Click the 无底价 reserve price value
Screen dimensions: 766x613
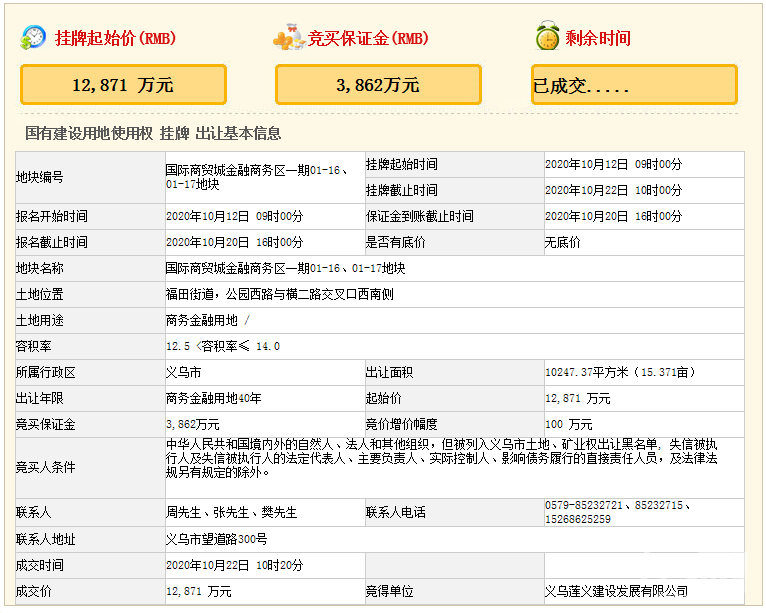click(x=560, y=242)
